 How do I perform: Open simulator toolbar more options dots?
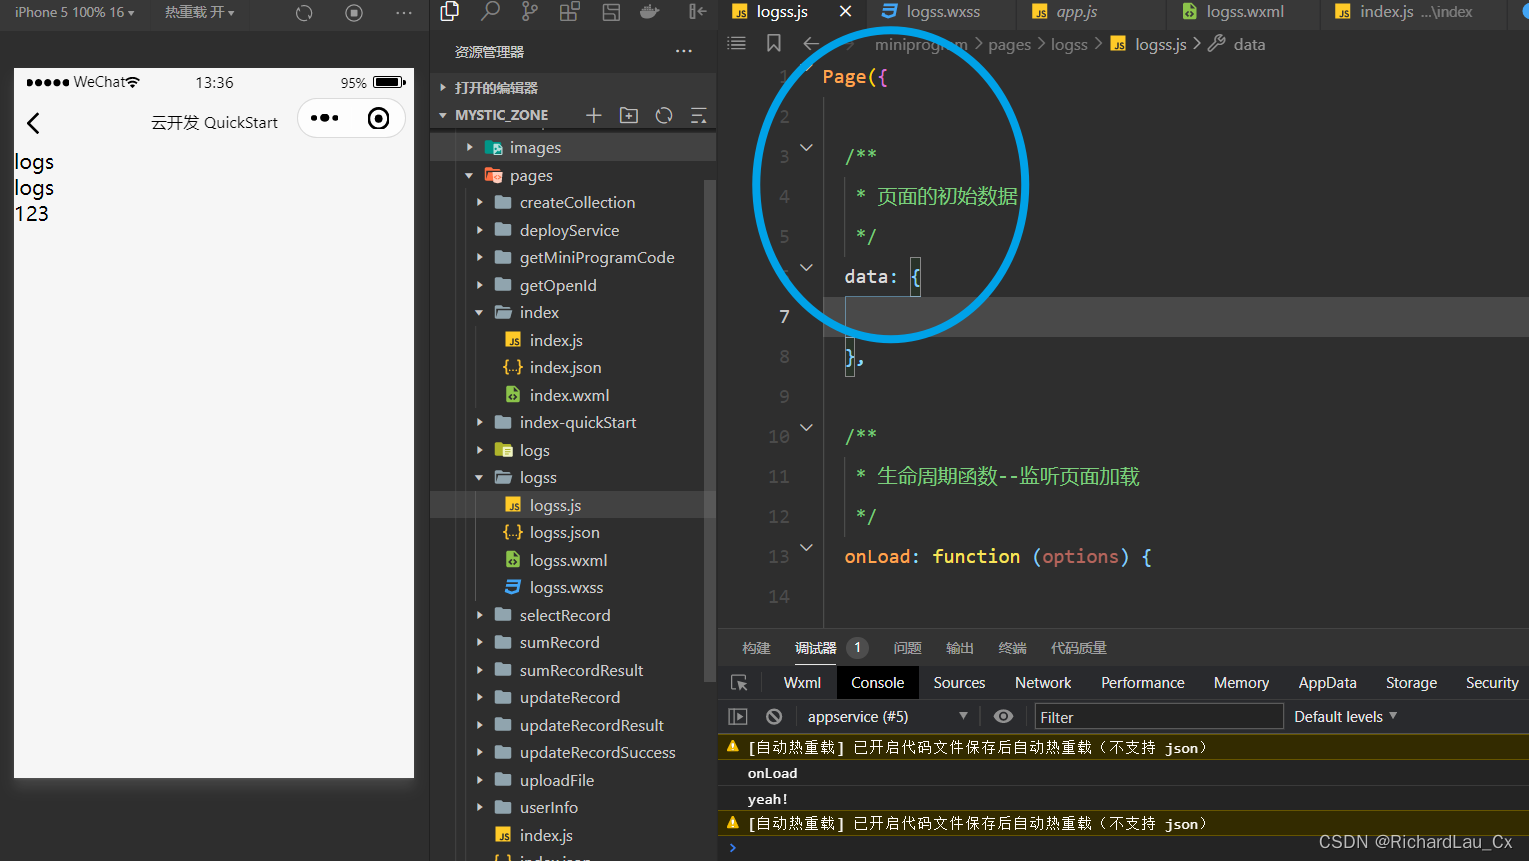tap(404, 13)
